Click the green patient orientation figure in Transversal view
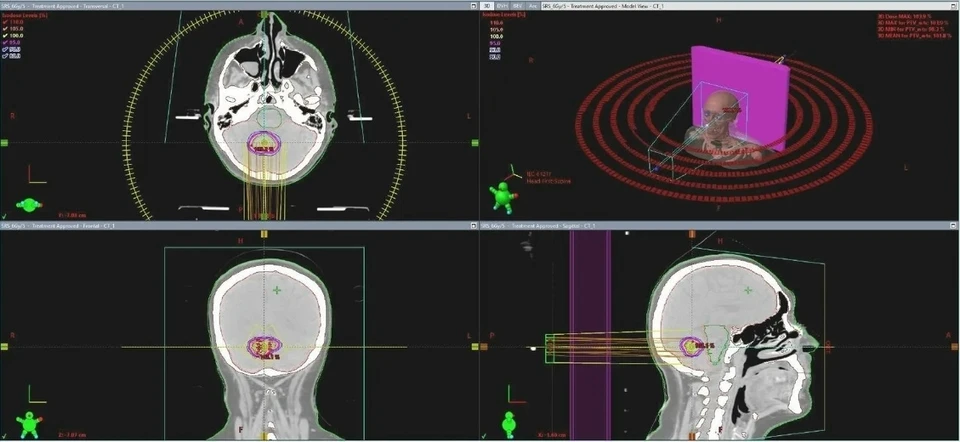The width and height of the screenshot is (960, 442). point(32,205)
